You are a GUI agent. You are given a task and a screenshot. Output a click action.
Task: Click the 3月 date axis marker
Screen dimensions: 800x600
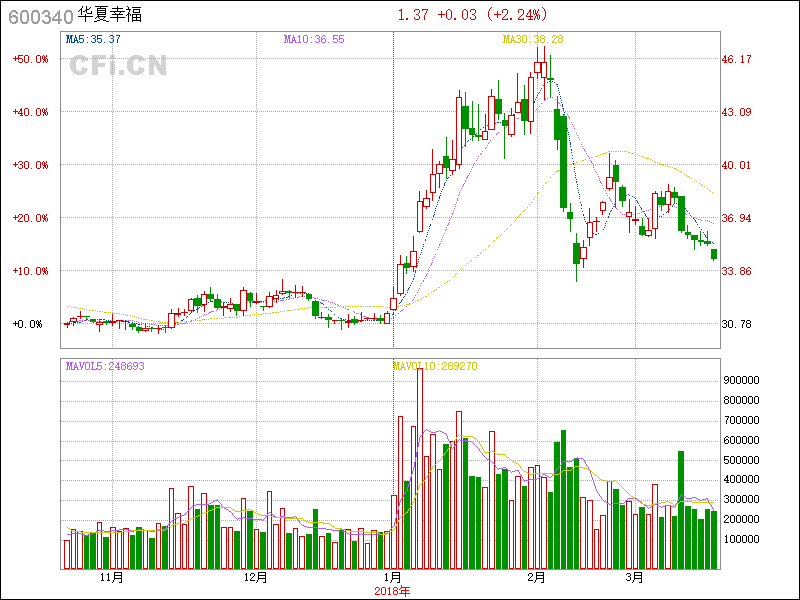pyautogui.click(x=633, y=577)
